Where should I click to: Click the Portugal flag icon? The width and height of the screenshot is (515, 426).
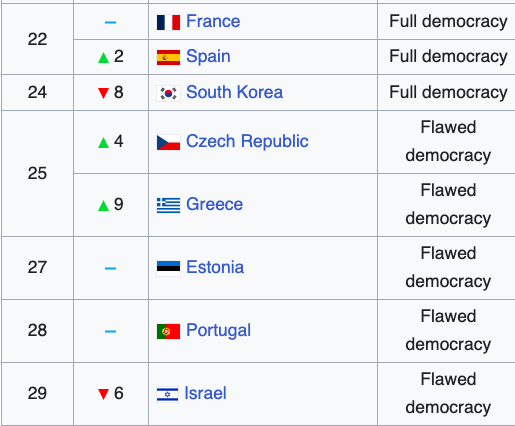[x=168, y=331]
